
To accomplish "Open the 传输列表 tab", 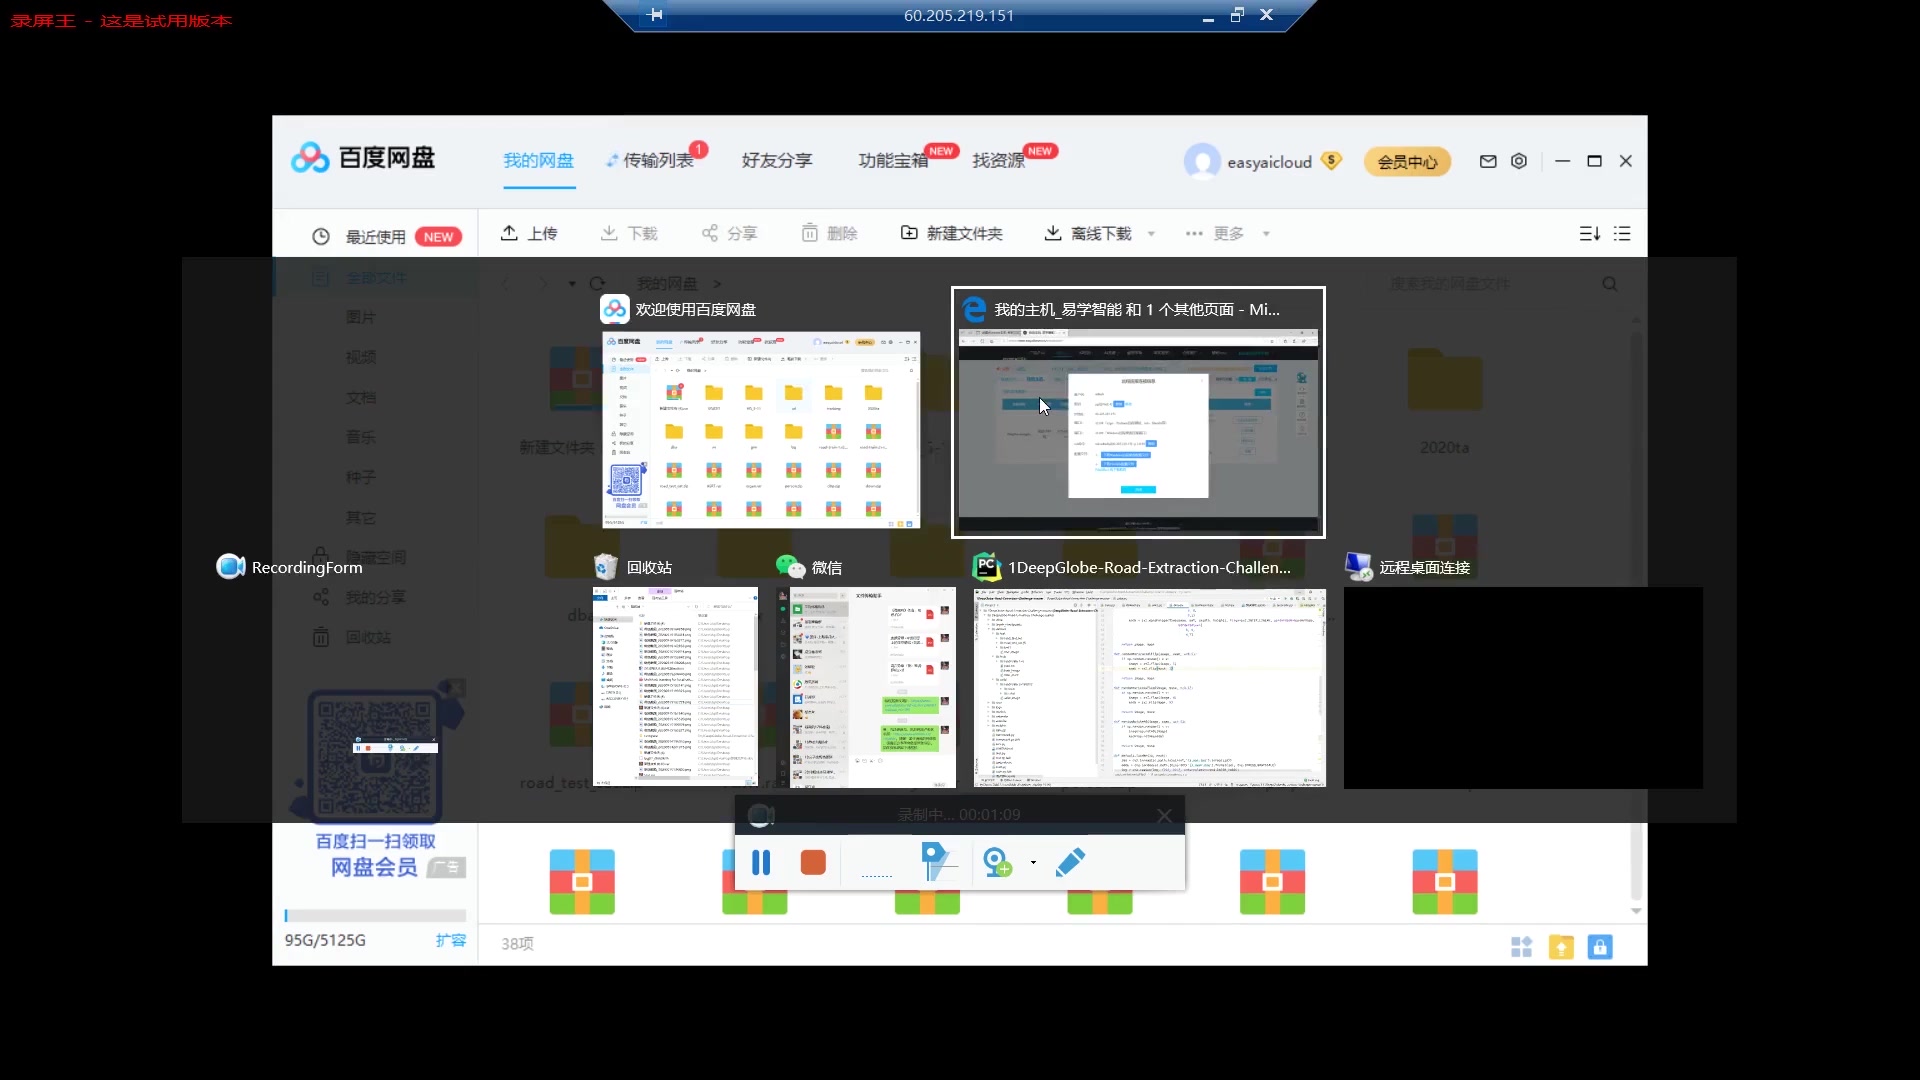I will pyautogui.click(x=657, y=161).
